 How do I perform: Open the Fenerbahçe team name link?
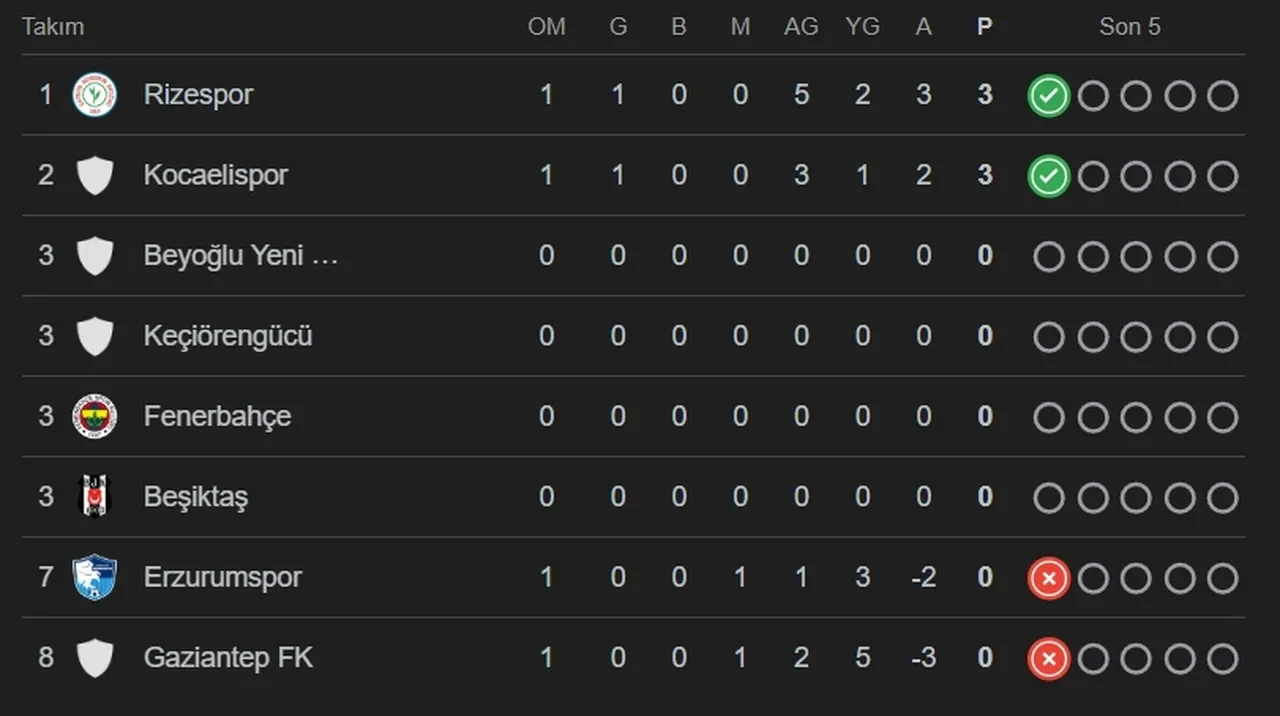coord(217,416)
